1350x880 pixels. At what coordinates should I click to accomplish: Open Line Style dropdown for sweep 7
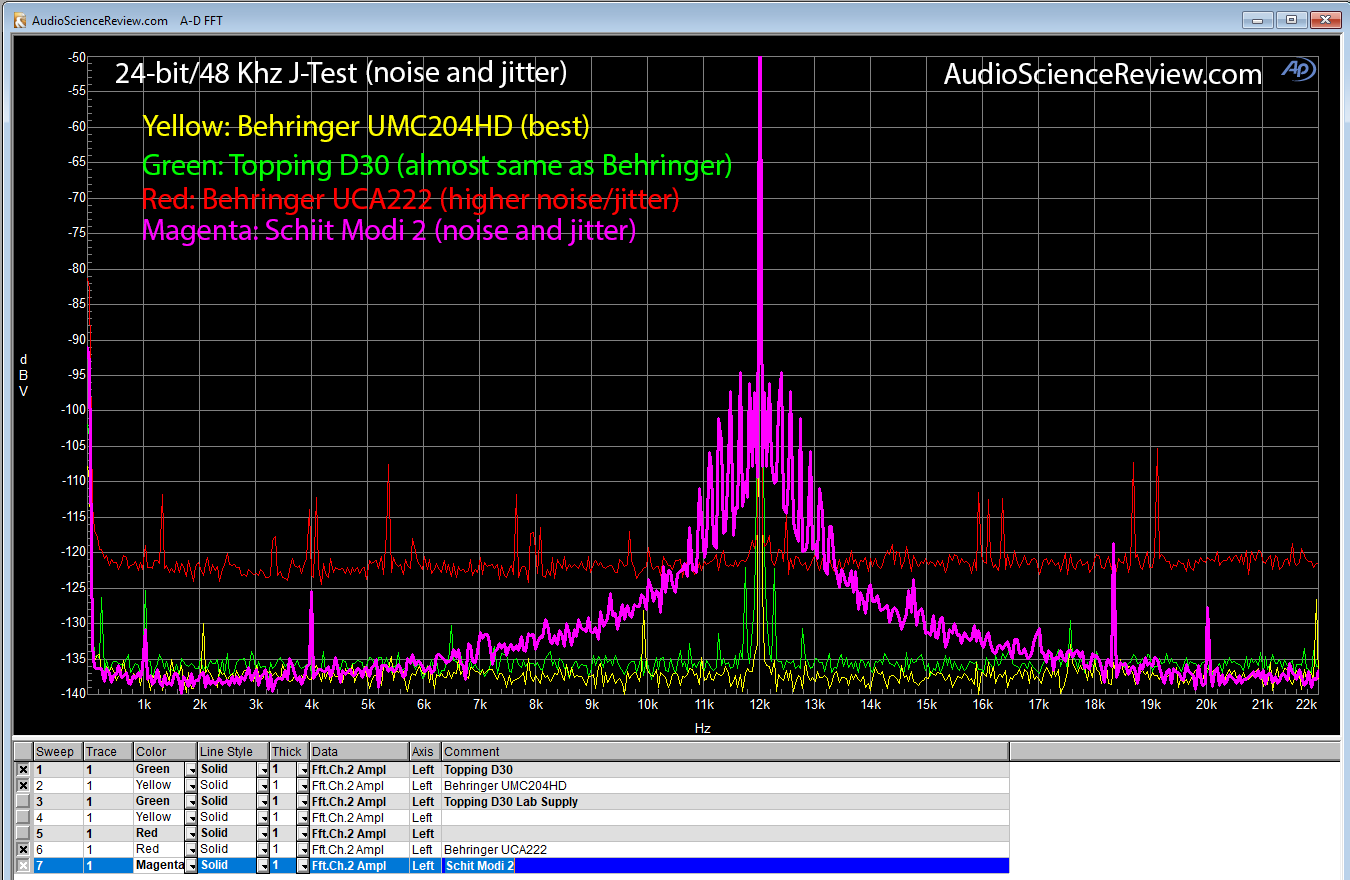(263, 865)
